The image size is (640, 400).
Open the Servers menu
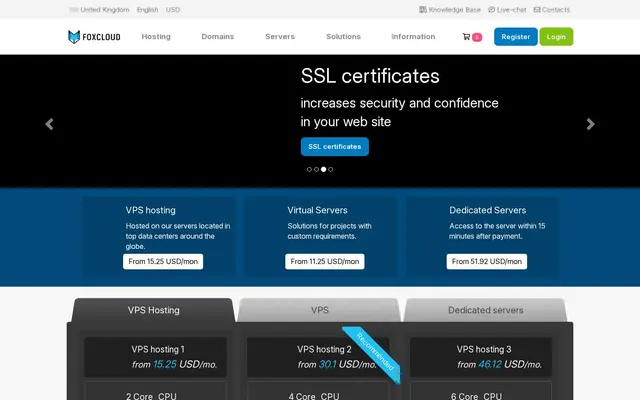(280, 37)
